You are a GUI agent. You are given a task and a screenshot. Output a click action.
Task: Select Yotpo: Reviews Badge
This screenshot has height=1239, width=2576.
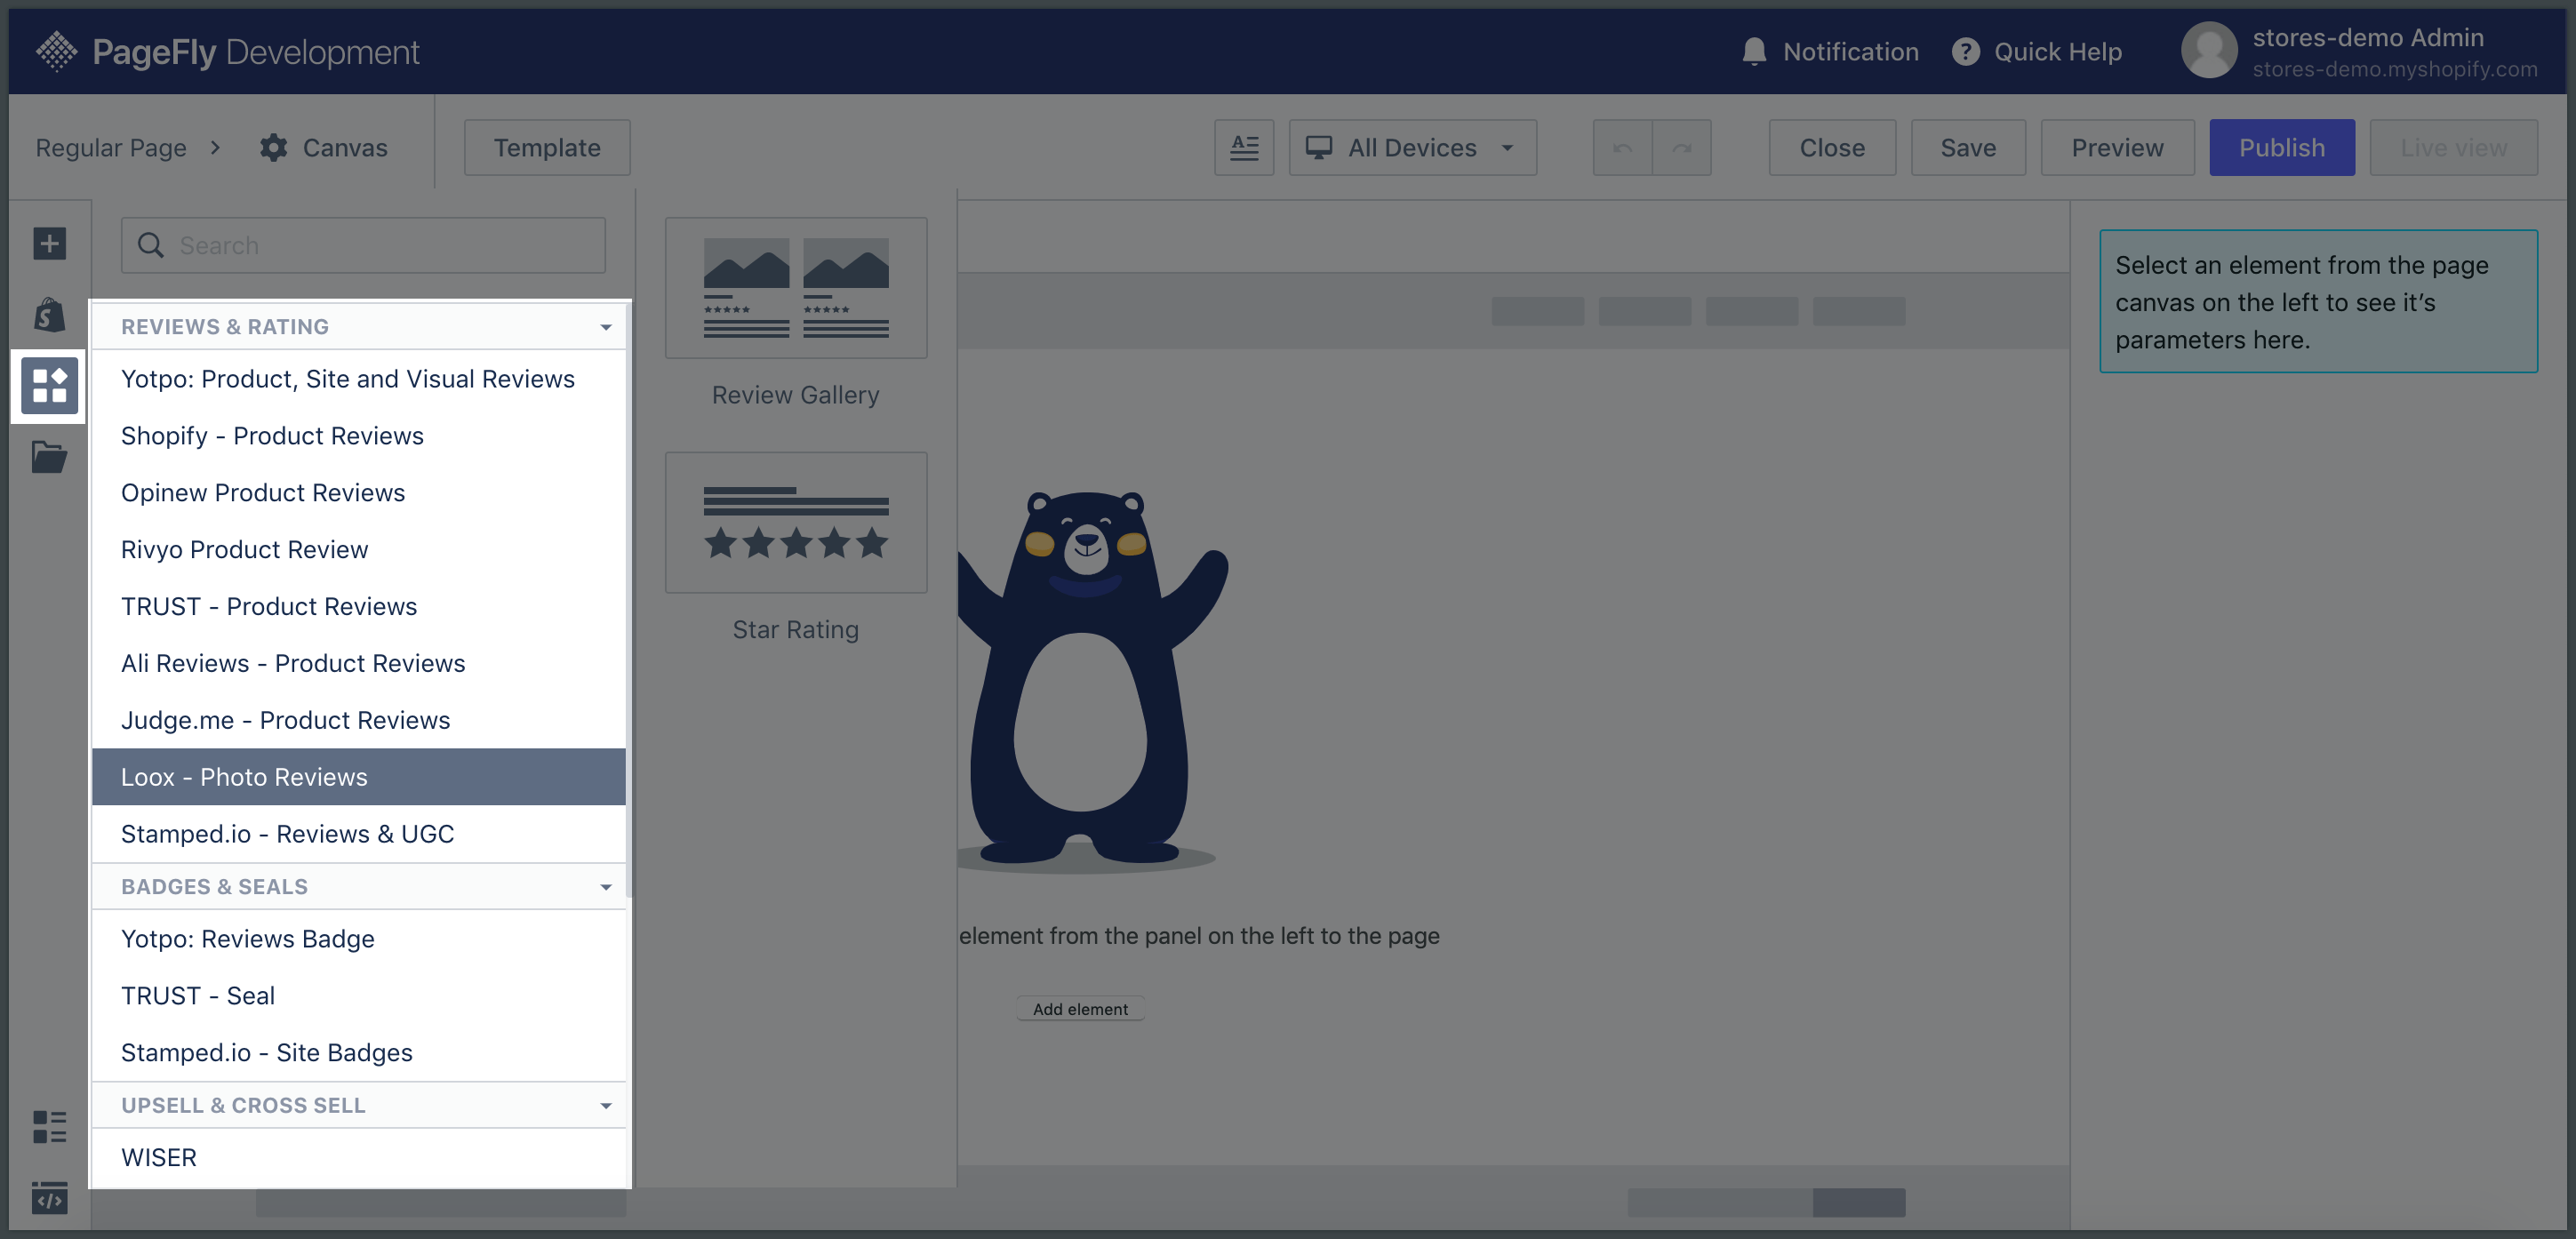pos(359,939)
